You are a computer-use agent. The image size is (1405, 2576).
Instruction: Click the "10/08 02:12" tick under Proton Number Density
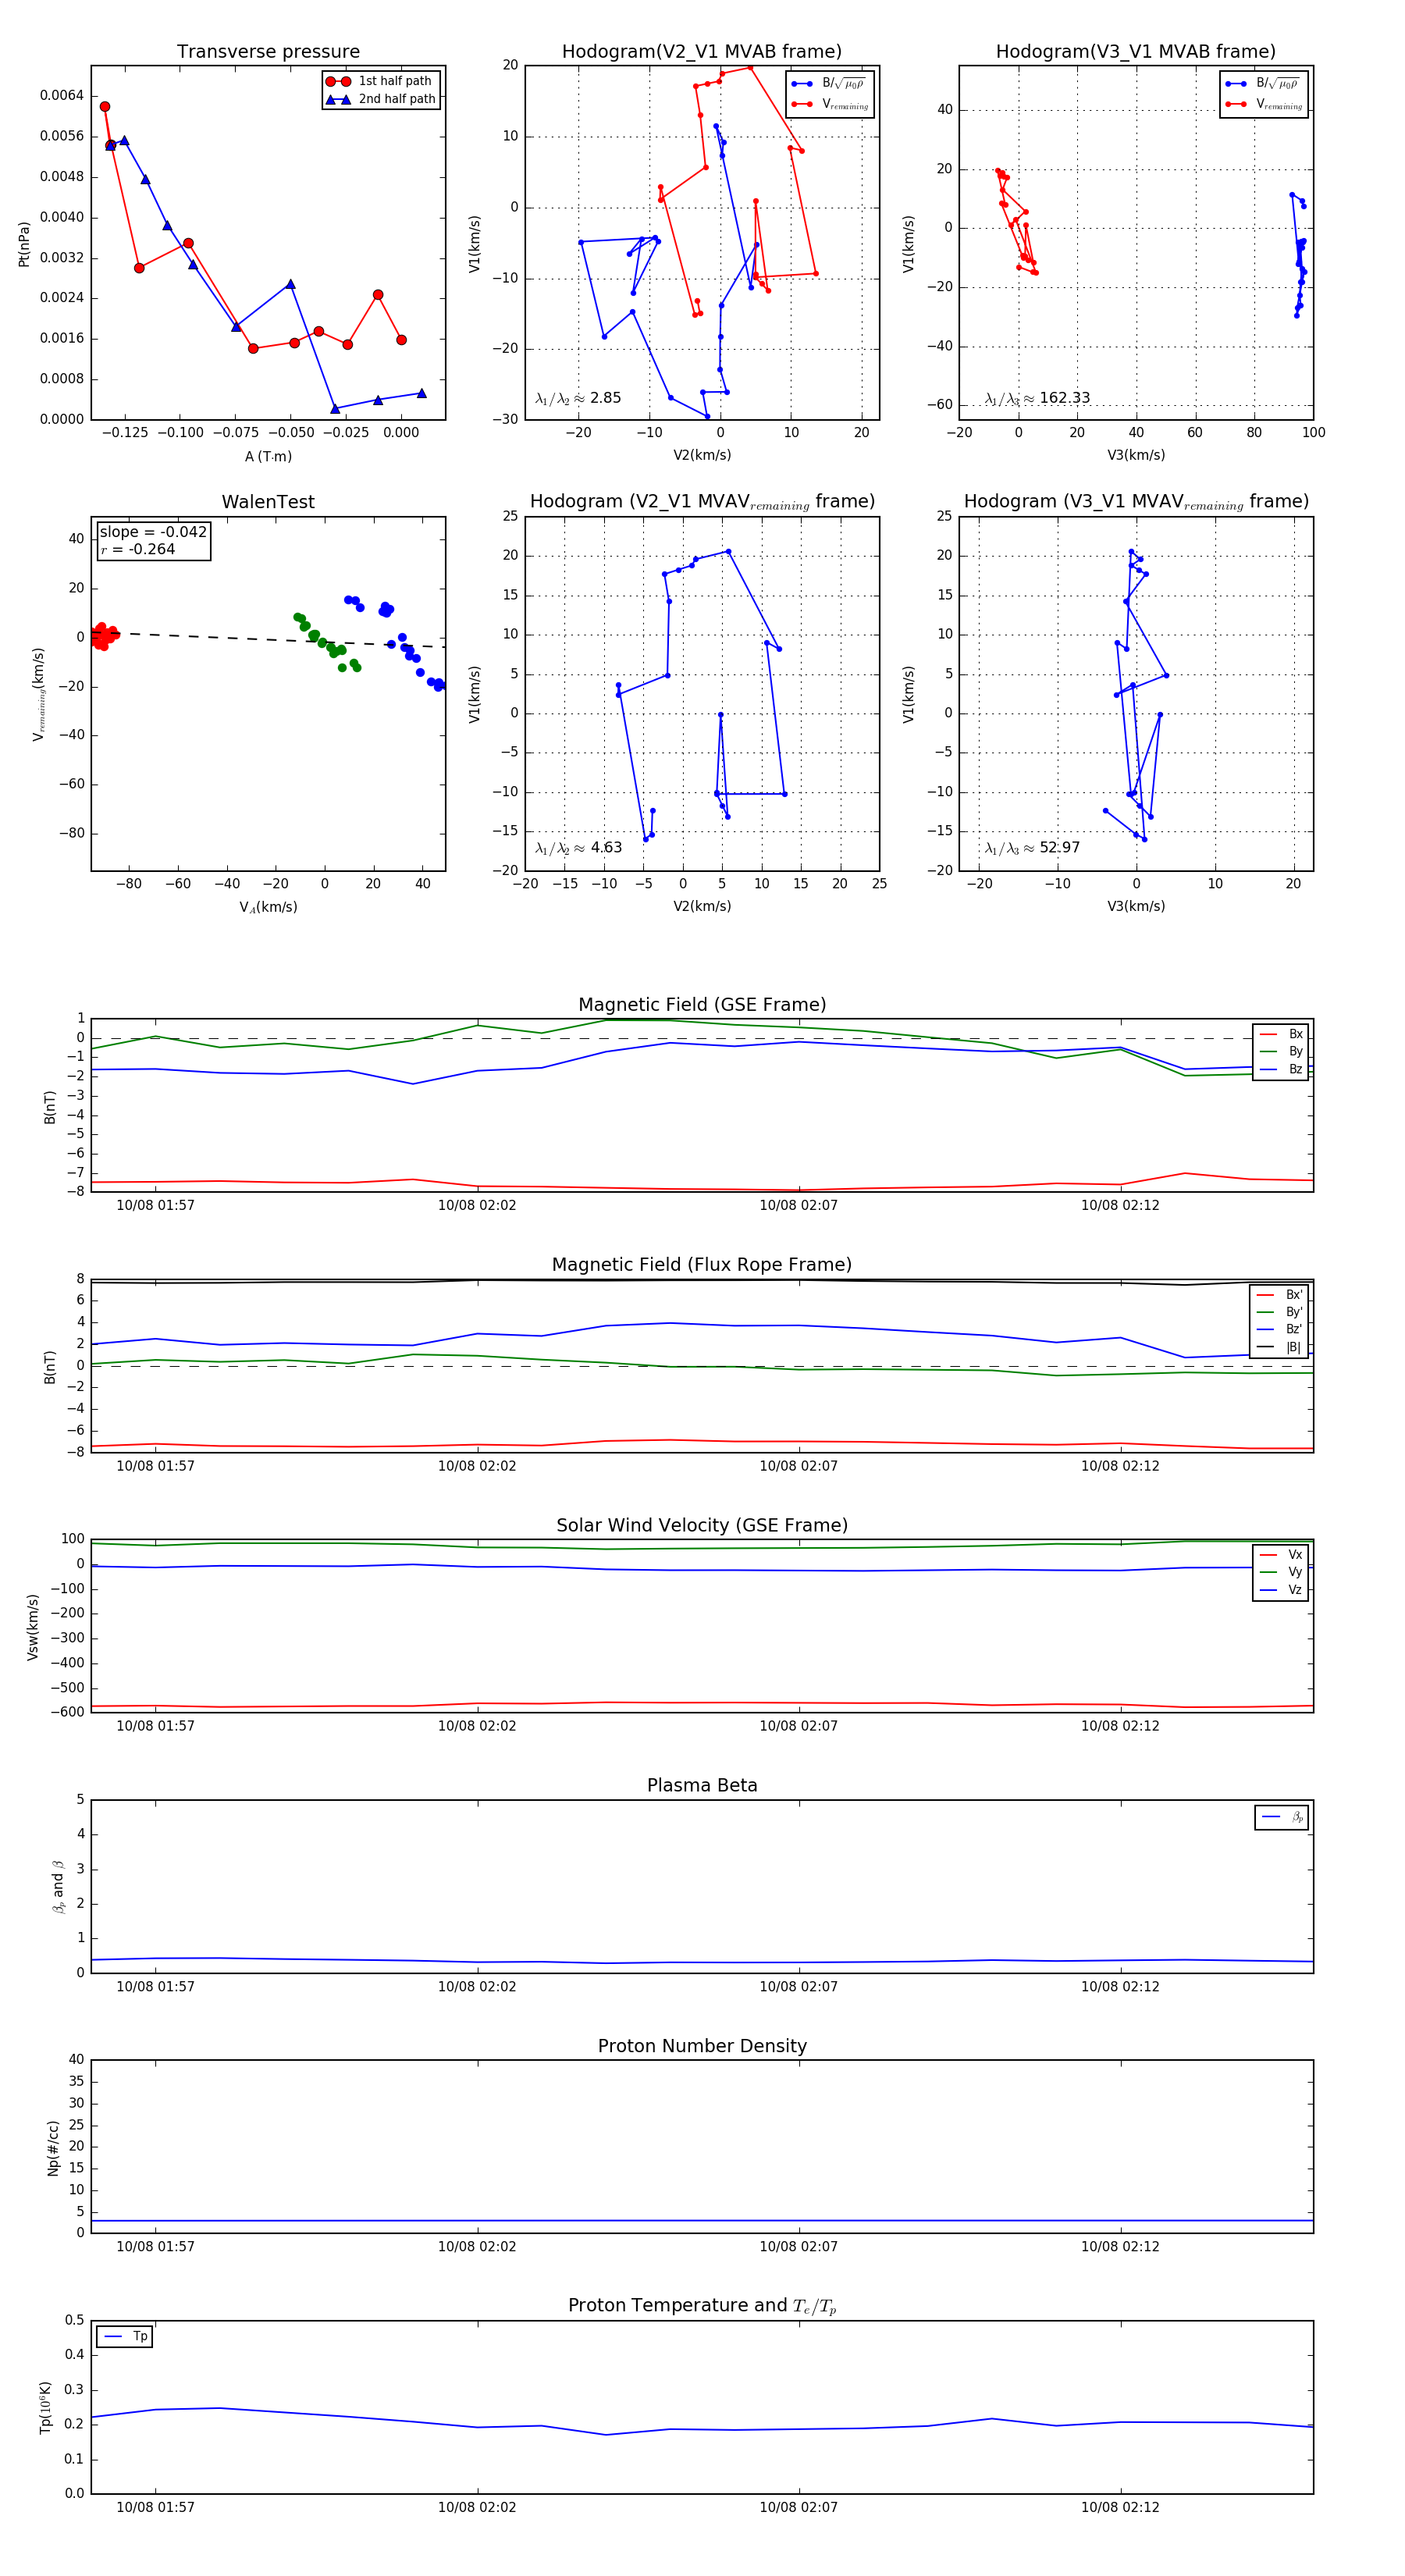tap(1120, 2246)
